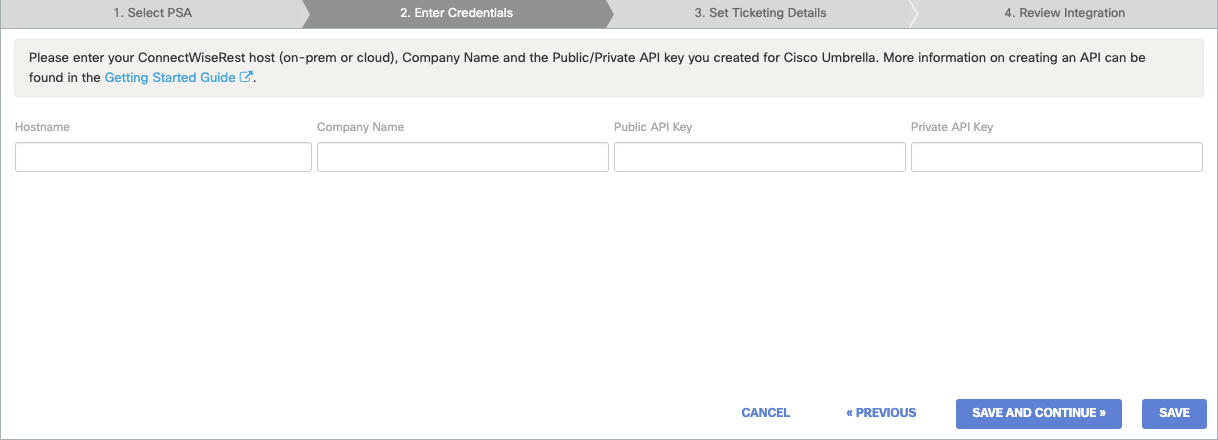Focus the Hostname text field
Viewport: 1218px width, 440px height.
pos(163,157)
